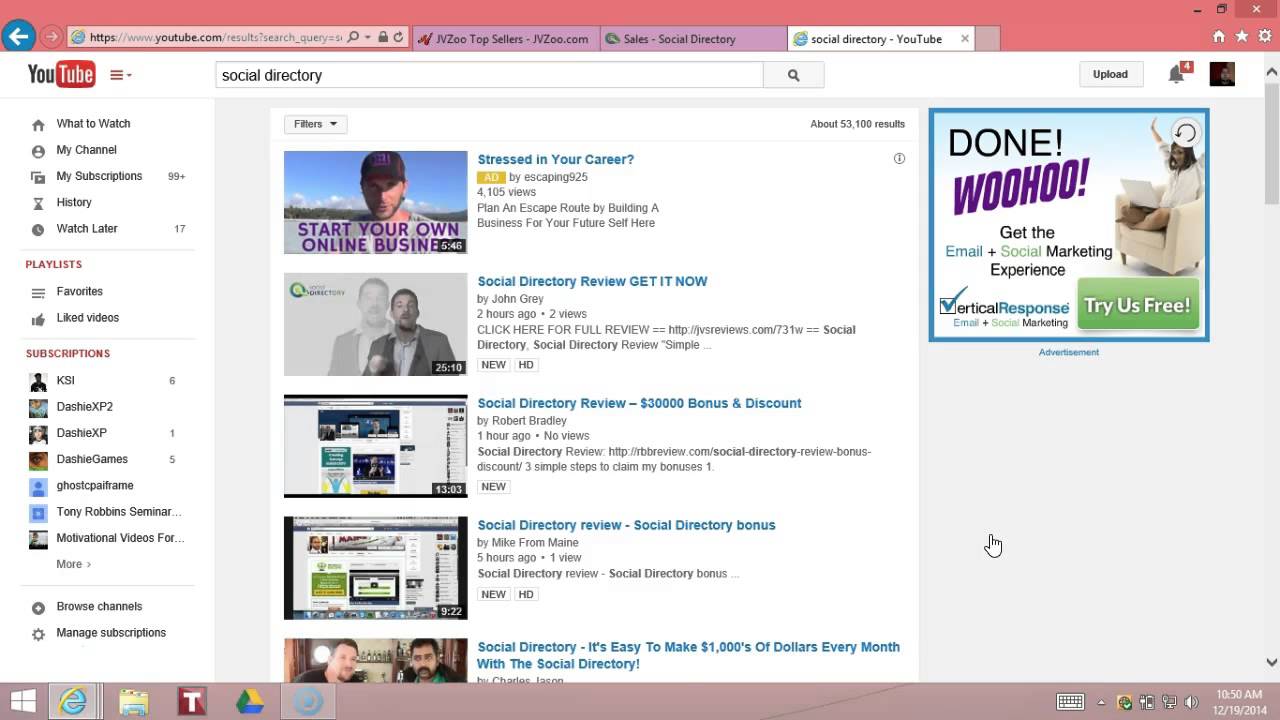The image size is (1280, 720).
Task: Click the browser home icon
Action: click(1218, 37)
